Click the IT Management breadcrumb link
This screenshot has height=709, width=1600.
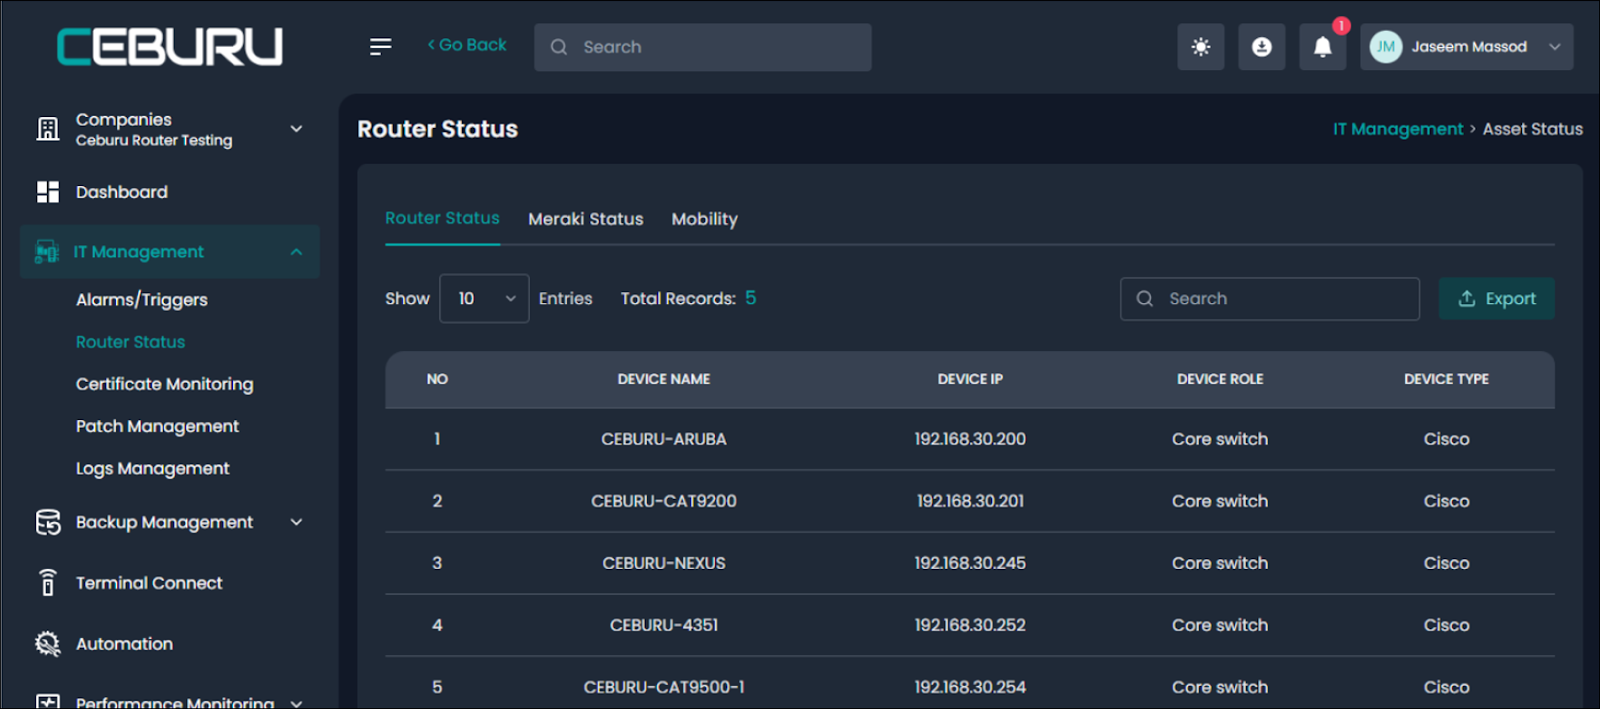(x=1397, y=129)
